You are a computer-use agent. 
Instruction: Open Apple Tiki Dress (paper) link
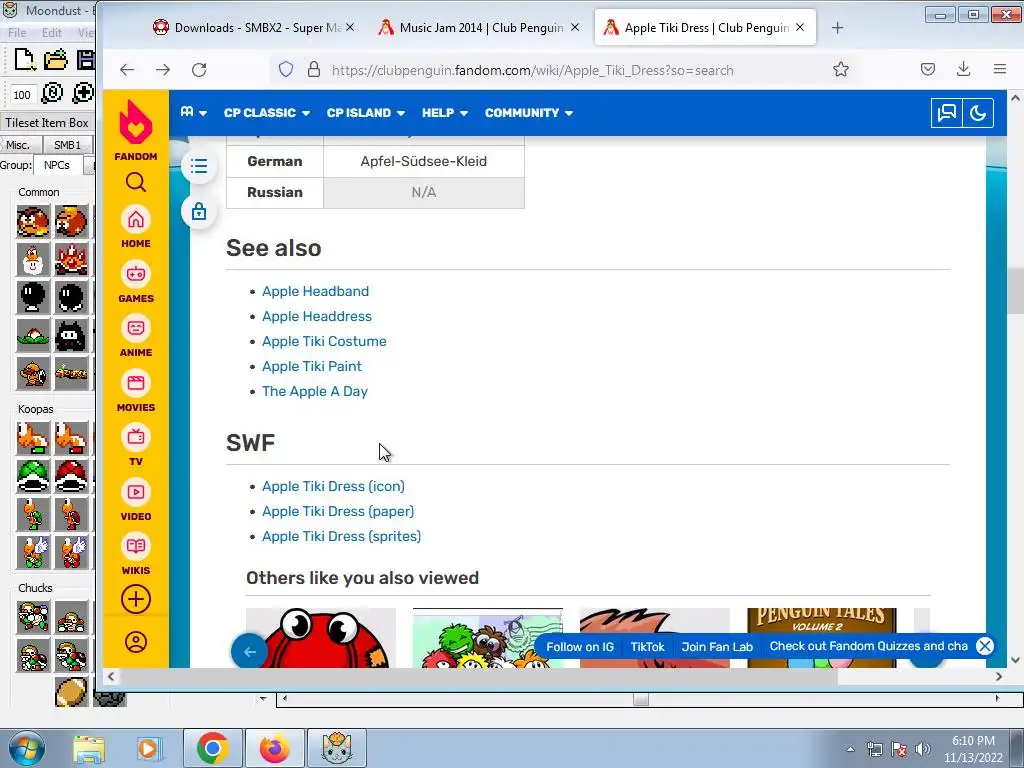coord(338,511)
